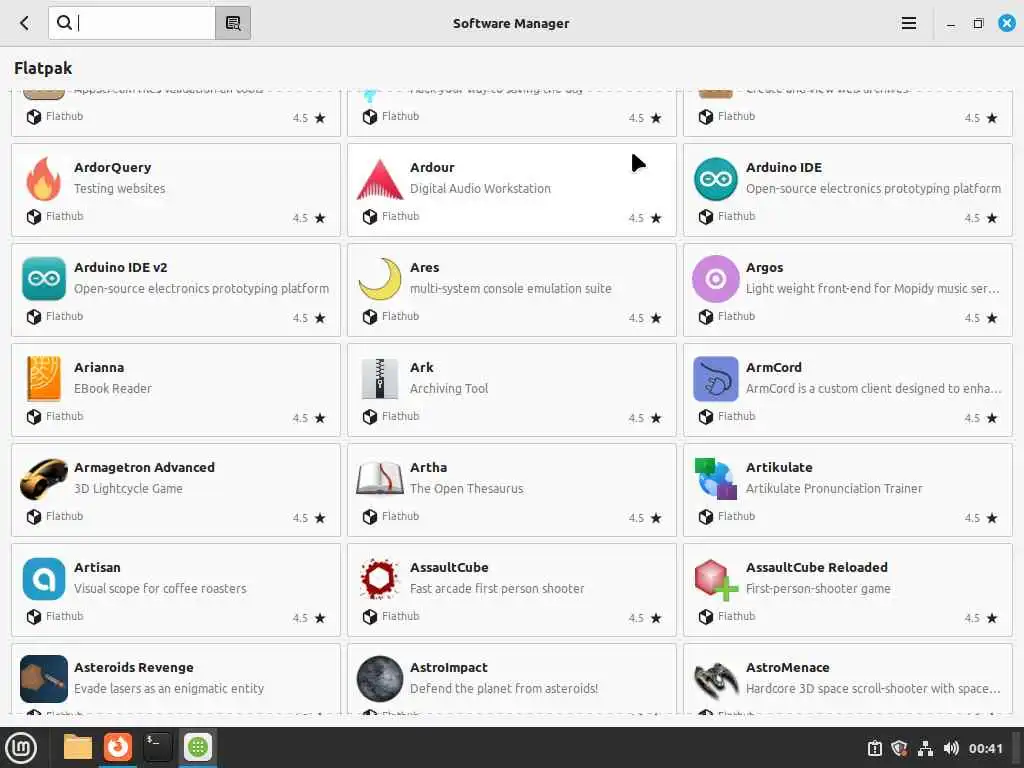The width and height of the screenshot is (1024, 768).
Task: Click the Flathub package icon on Ark card
Action: coord(370,417)
